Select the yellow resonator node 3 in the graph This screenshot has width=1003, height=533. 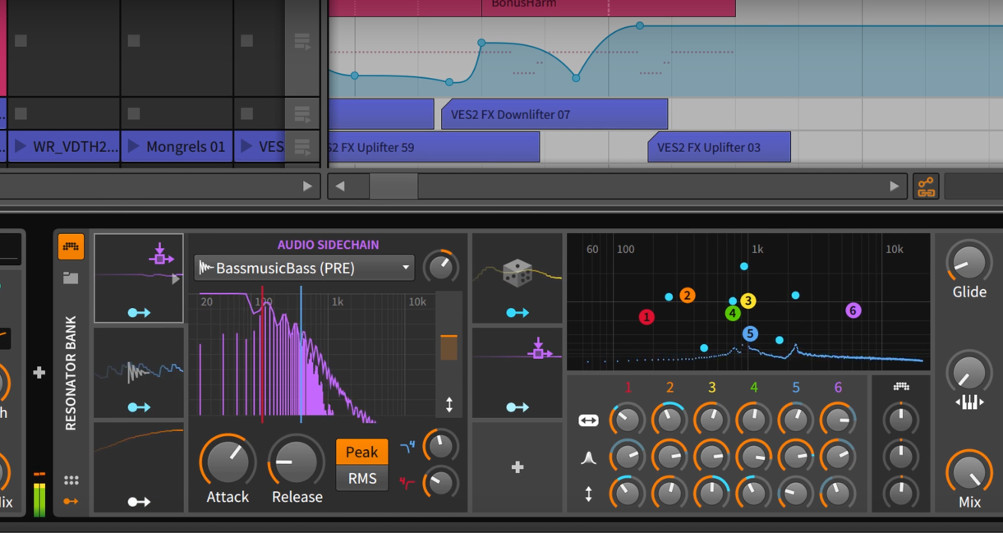pos(748,301)
